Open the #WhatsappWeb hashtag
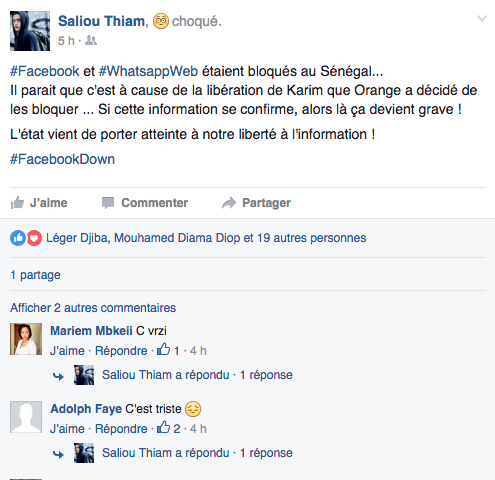Image resolution: width=495 pixels, height=480 pixels. pyautogui.click(x=149, y=71)
